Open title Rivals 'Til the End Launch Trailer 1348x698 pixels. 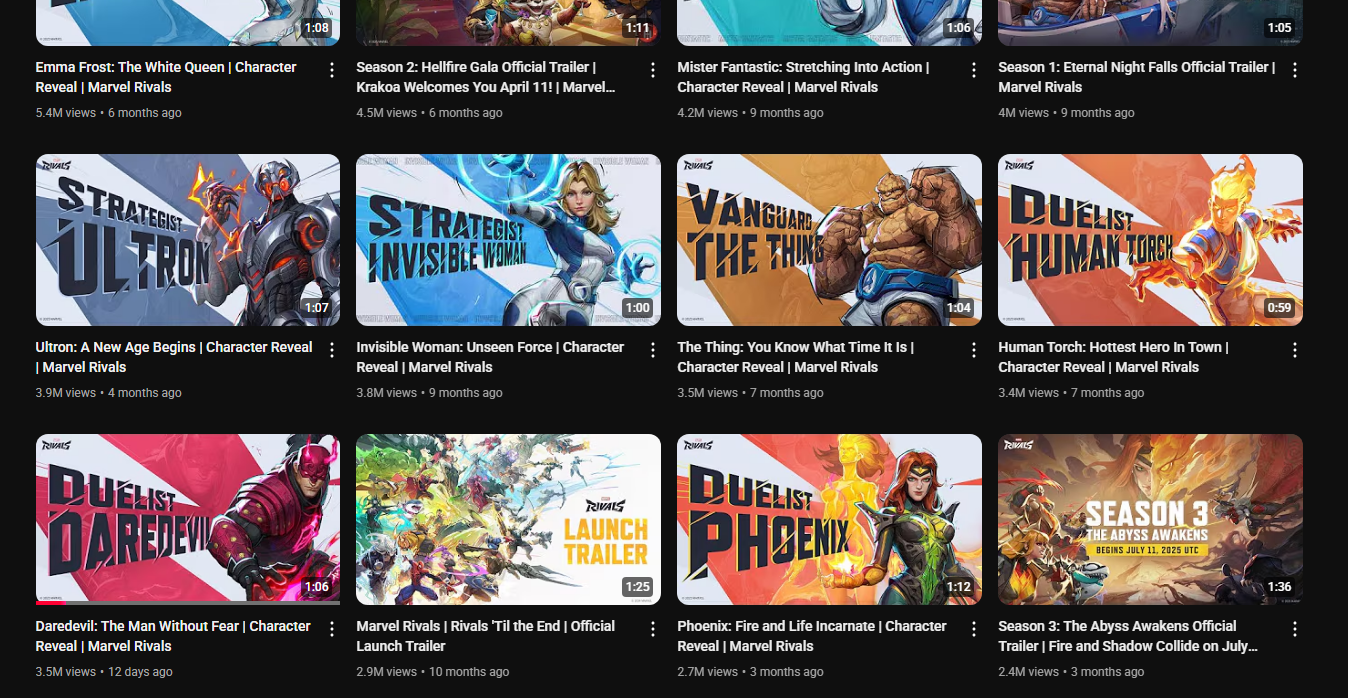(x=486, y=636)
